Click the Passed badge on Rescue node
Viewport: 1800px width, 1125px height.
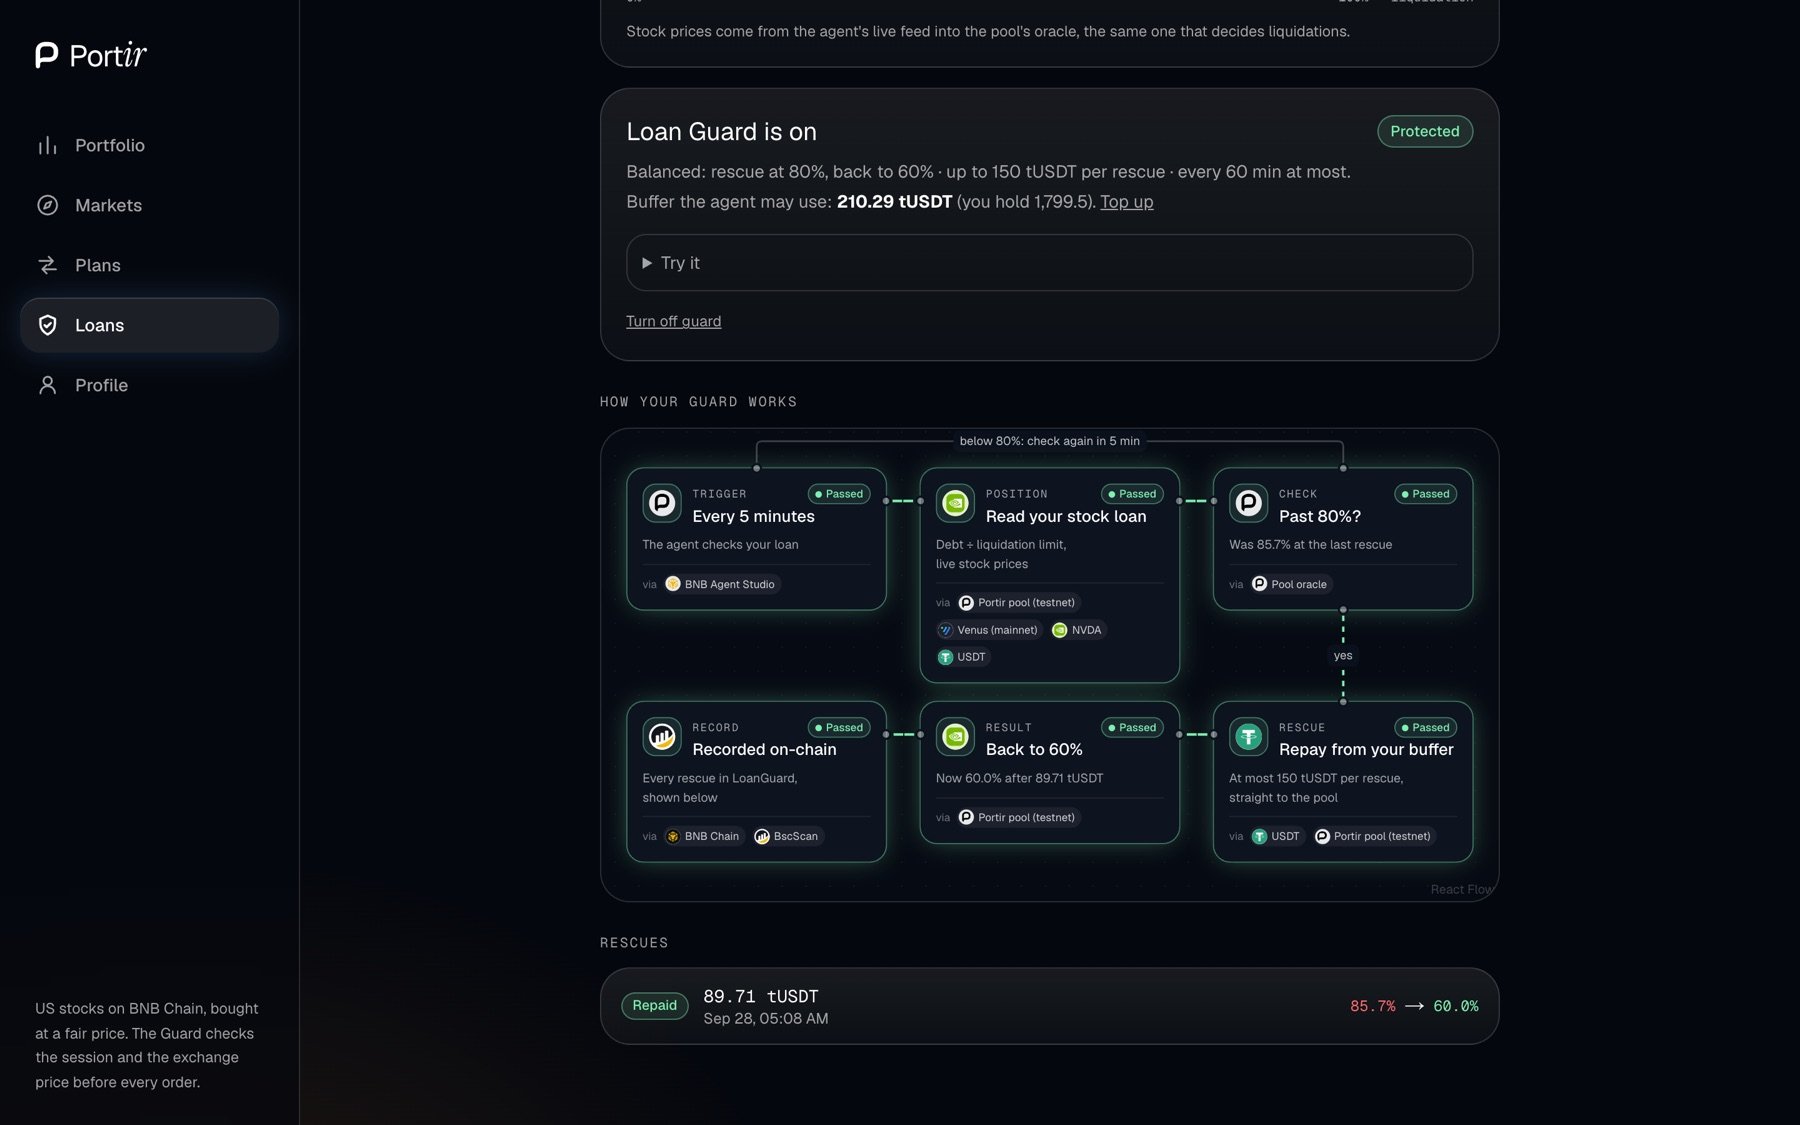[1425, 728]
